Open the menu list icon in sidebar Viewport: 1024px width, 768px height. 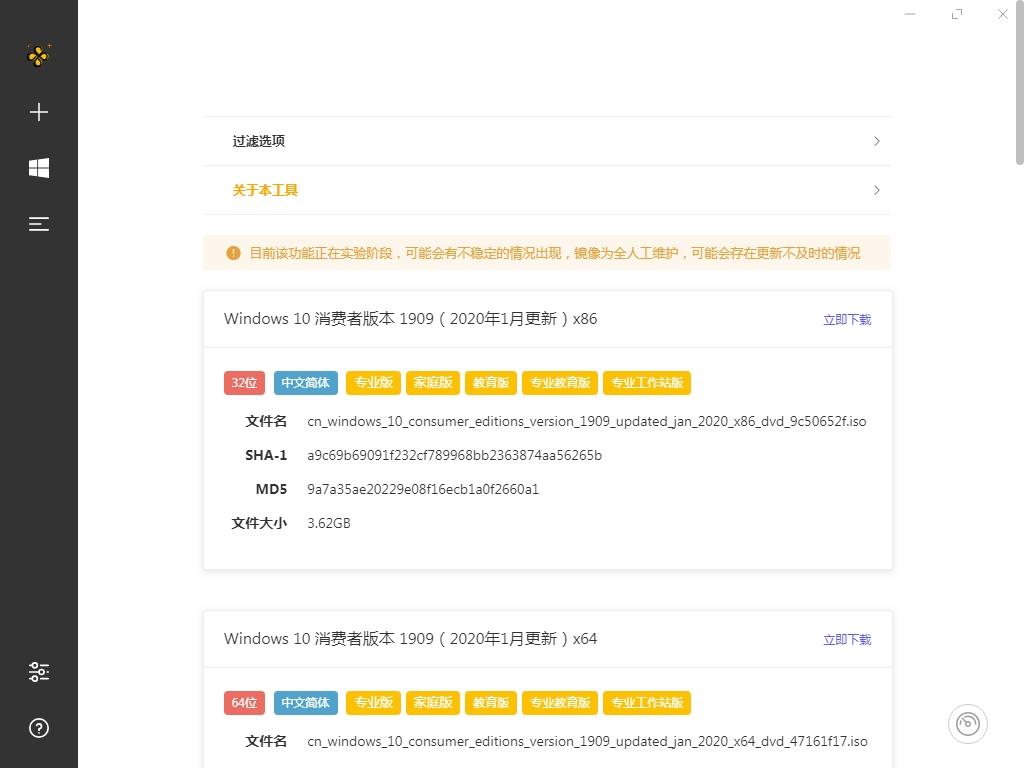[x=39, y=224]
